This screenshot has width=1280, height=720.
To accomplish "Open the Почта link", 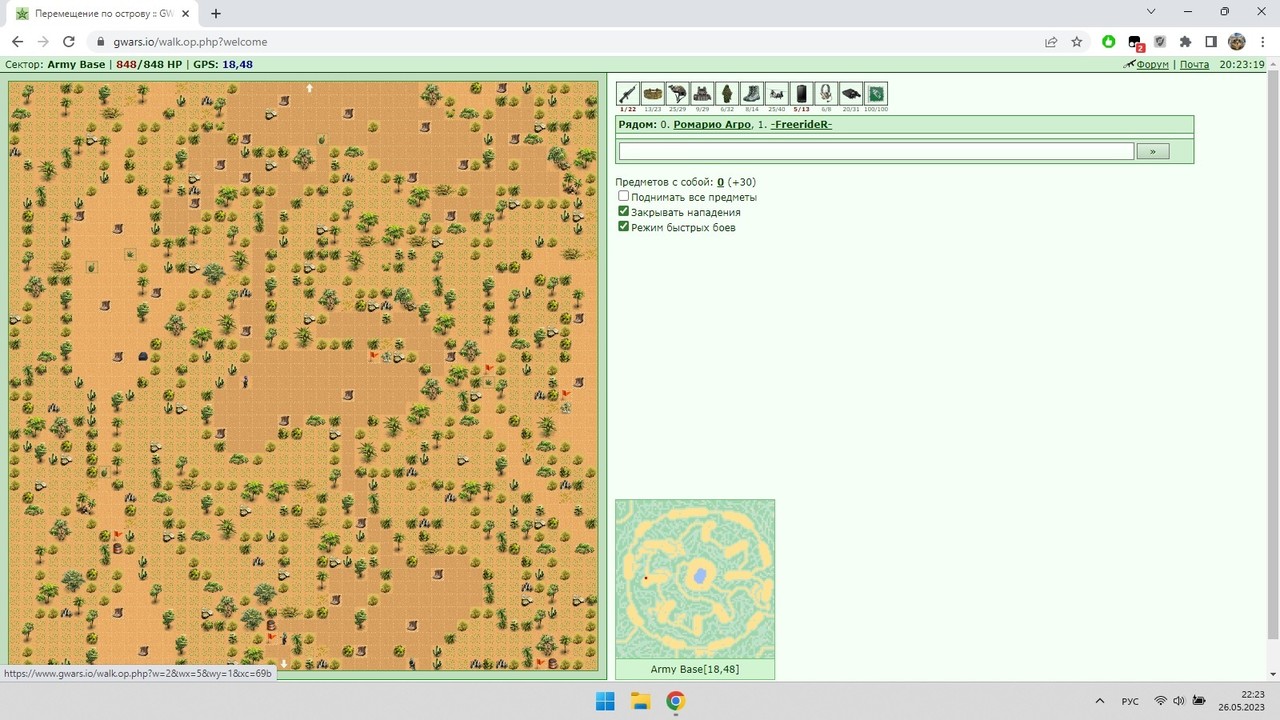I will pos(1194,64).
